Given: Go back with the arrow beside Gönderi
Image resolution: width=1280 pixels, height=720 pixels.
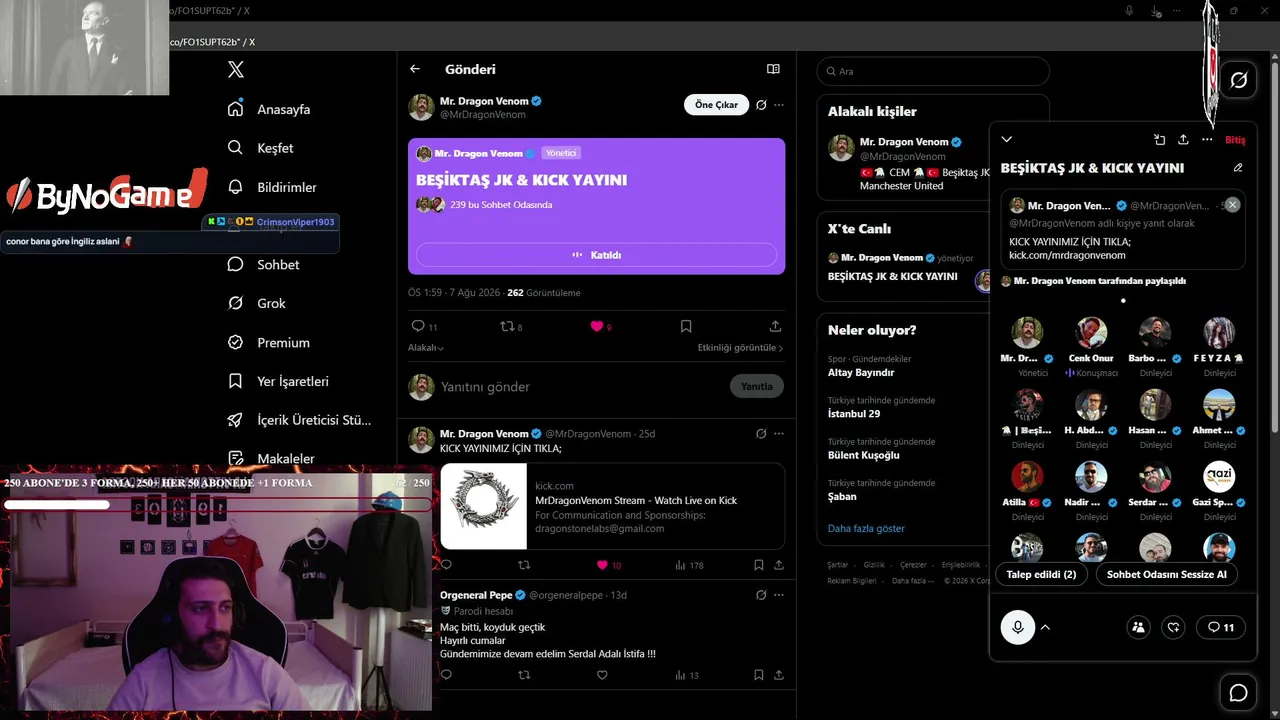Looking at the screenshot, I should tap(415, 69).
